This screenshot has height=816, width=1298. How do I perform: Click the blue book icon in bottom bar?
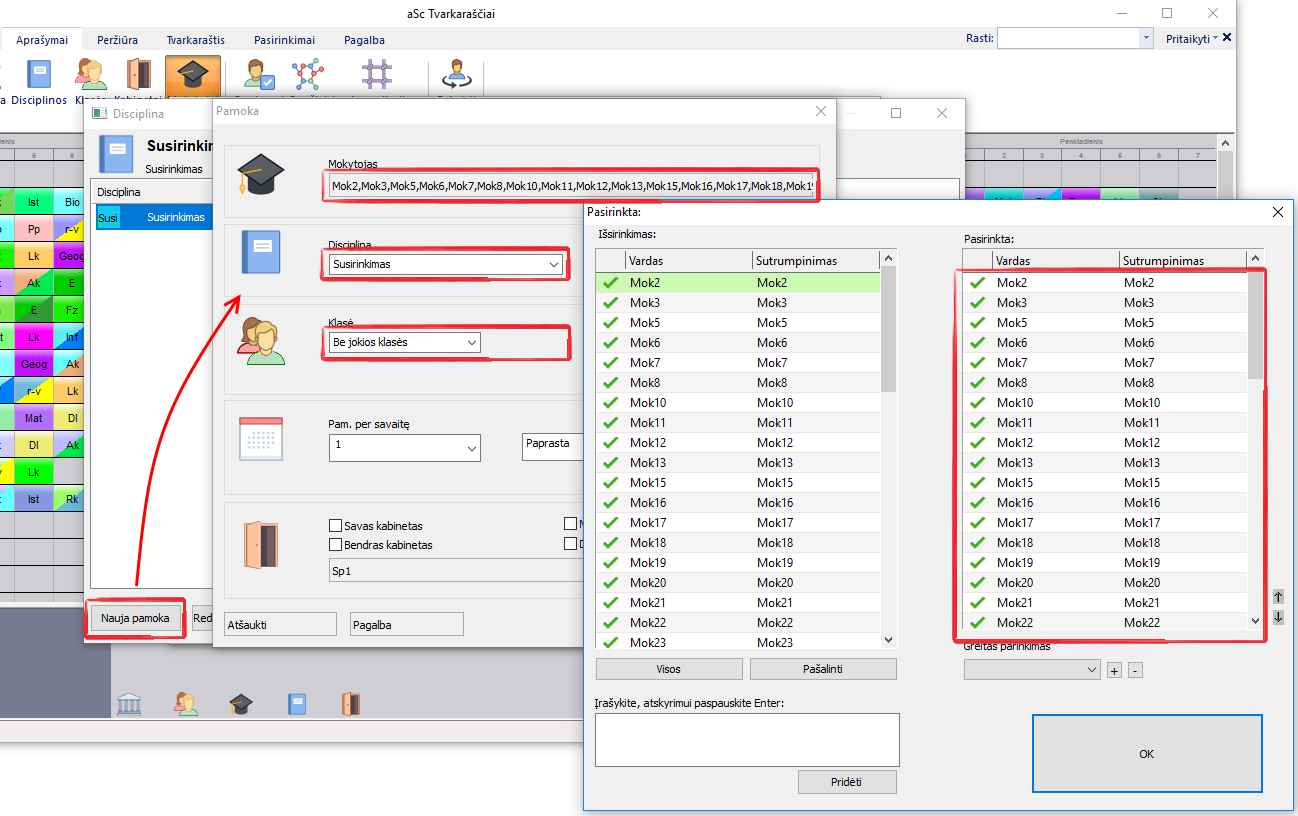pos(297,704)
